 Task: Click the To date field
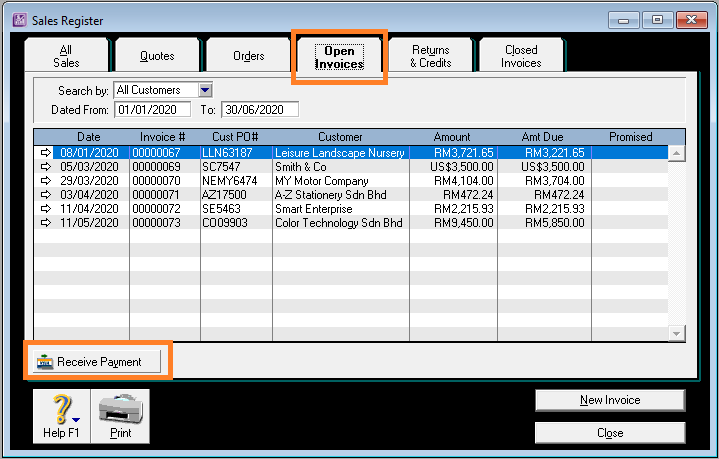click(x=260, y=110)
